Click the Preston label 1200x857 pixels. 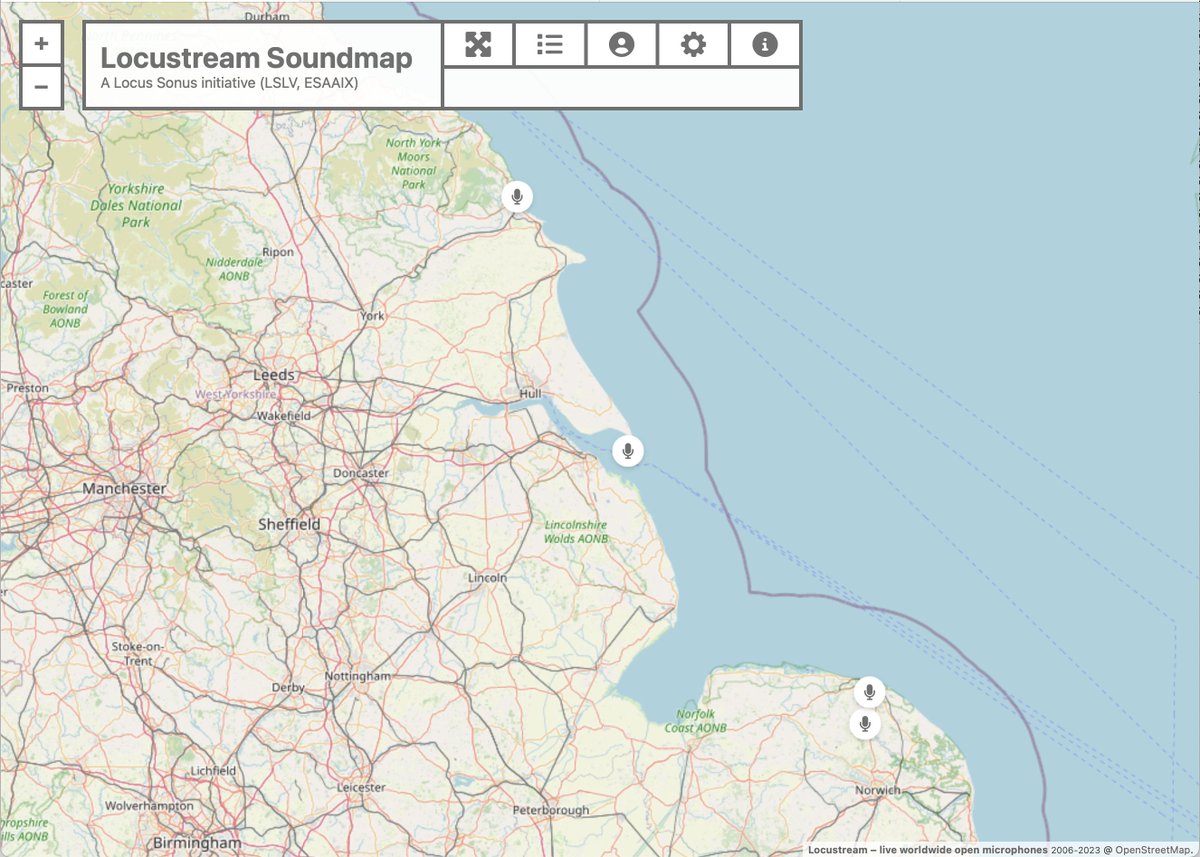tap(27, 387)
